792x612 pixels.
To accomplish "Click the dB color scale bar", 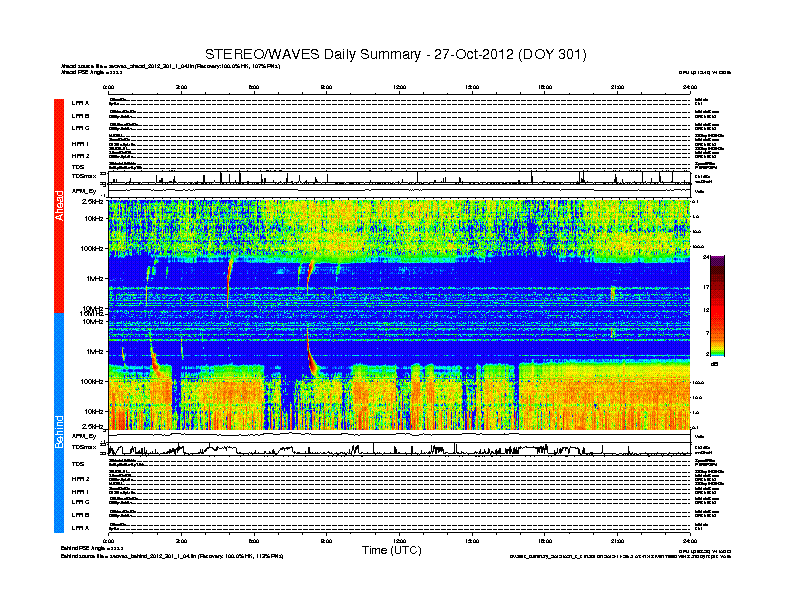I will tap(717, 305).
